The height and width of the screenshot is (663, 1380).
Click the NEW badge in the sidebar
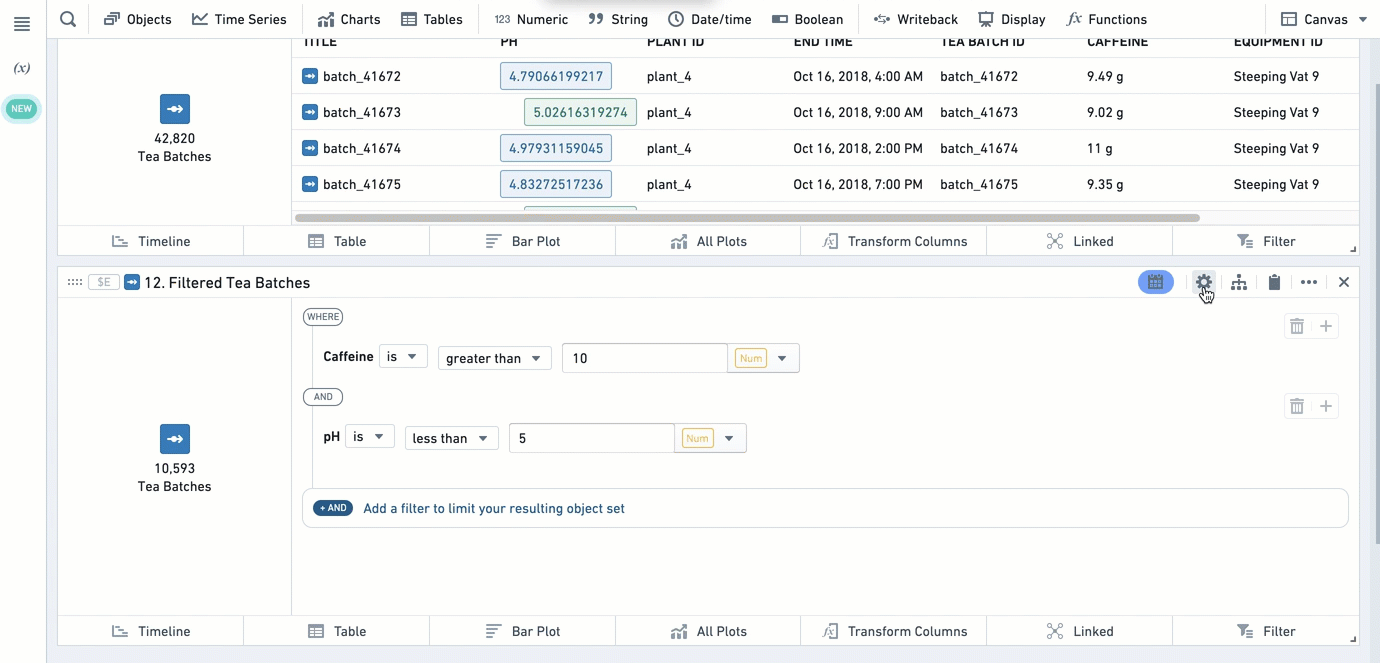click(22, 109)
